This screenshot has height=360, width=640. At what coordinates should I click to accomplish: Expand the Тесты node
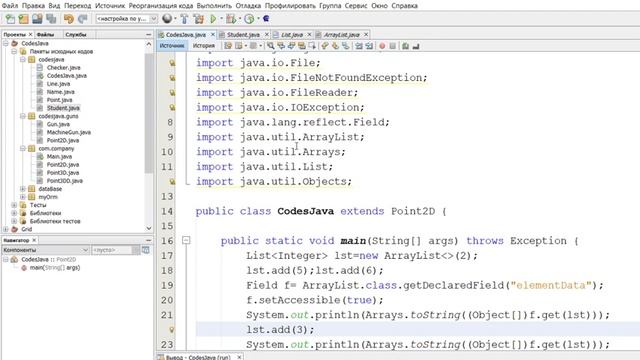coord(14,205)
